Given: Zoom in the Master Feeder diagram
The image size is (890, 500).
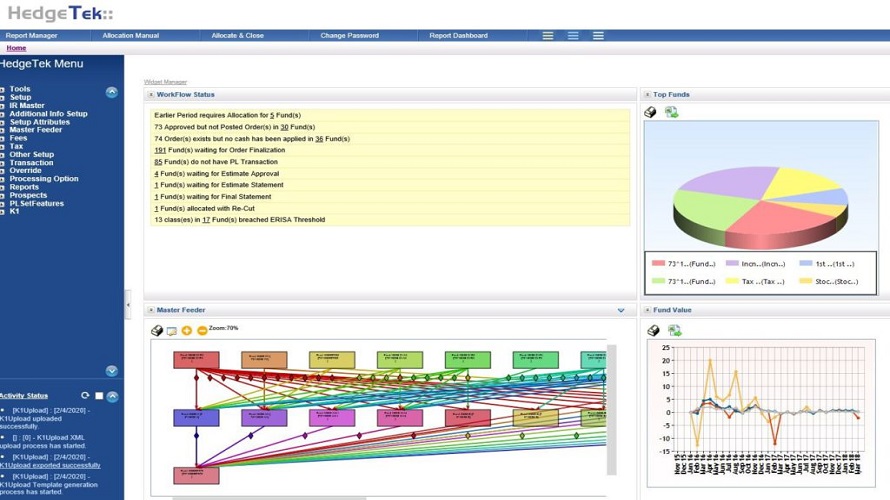Looking at the screenshot, I should point(187,330).
